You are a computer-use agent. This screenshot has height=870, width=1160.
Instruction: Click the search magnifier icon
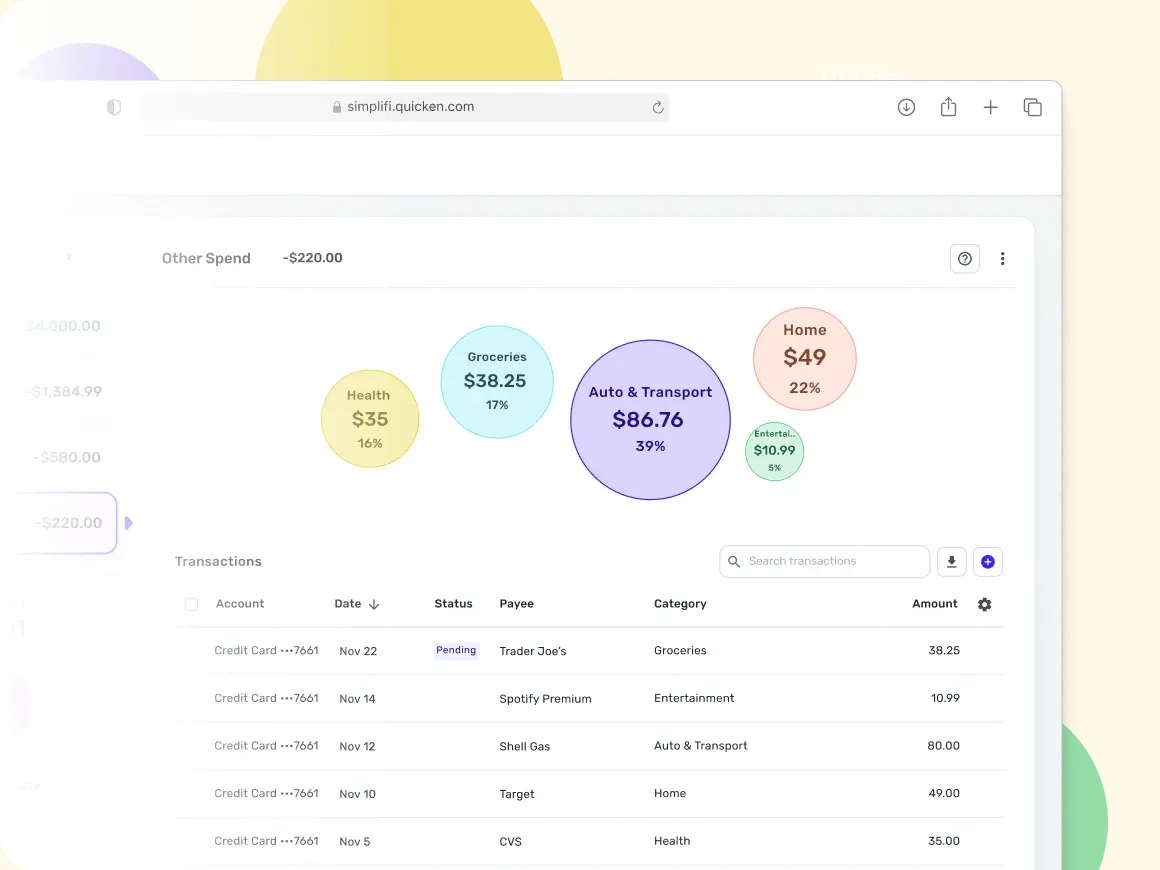point(734,562)
